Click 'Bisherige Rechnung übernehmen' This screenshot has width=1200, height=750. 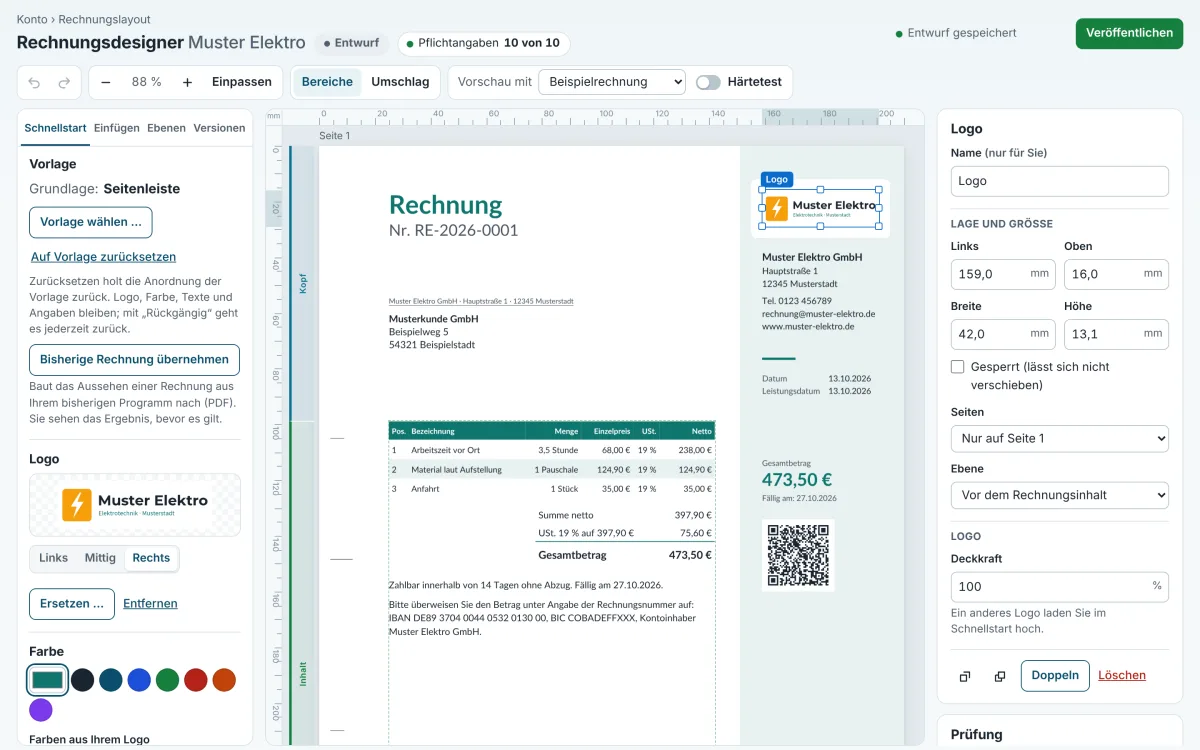(135, 360)
